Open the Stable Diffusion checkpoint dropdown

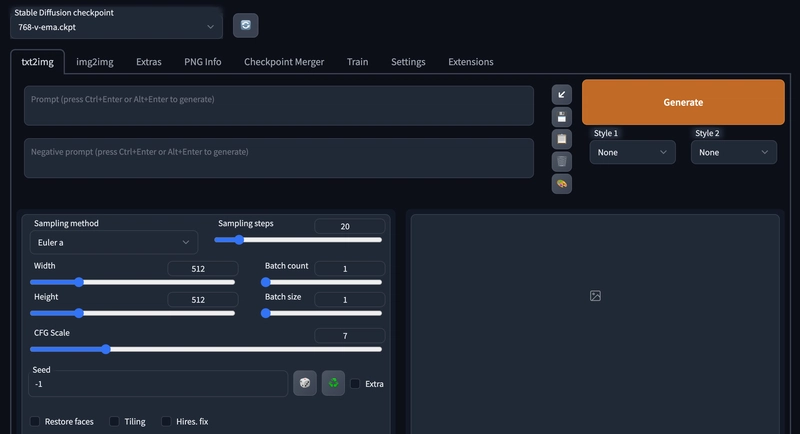[x=116, y=27]
